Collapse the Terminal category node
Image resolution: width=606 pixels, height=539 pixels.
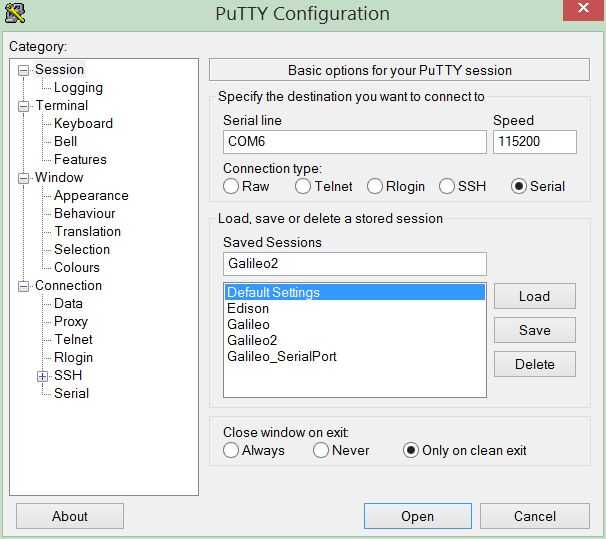click(x=24, y=106)
